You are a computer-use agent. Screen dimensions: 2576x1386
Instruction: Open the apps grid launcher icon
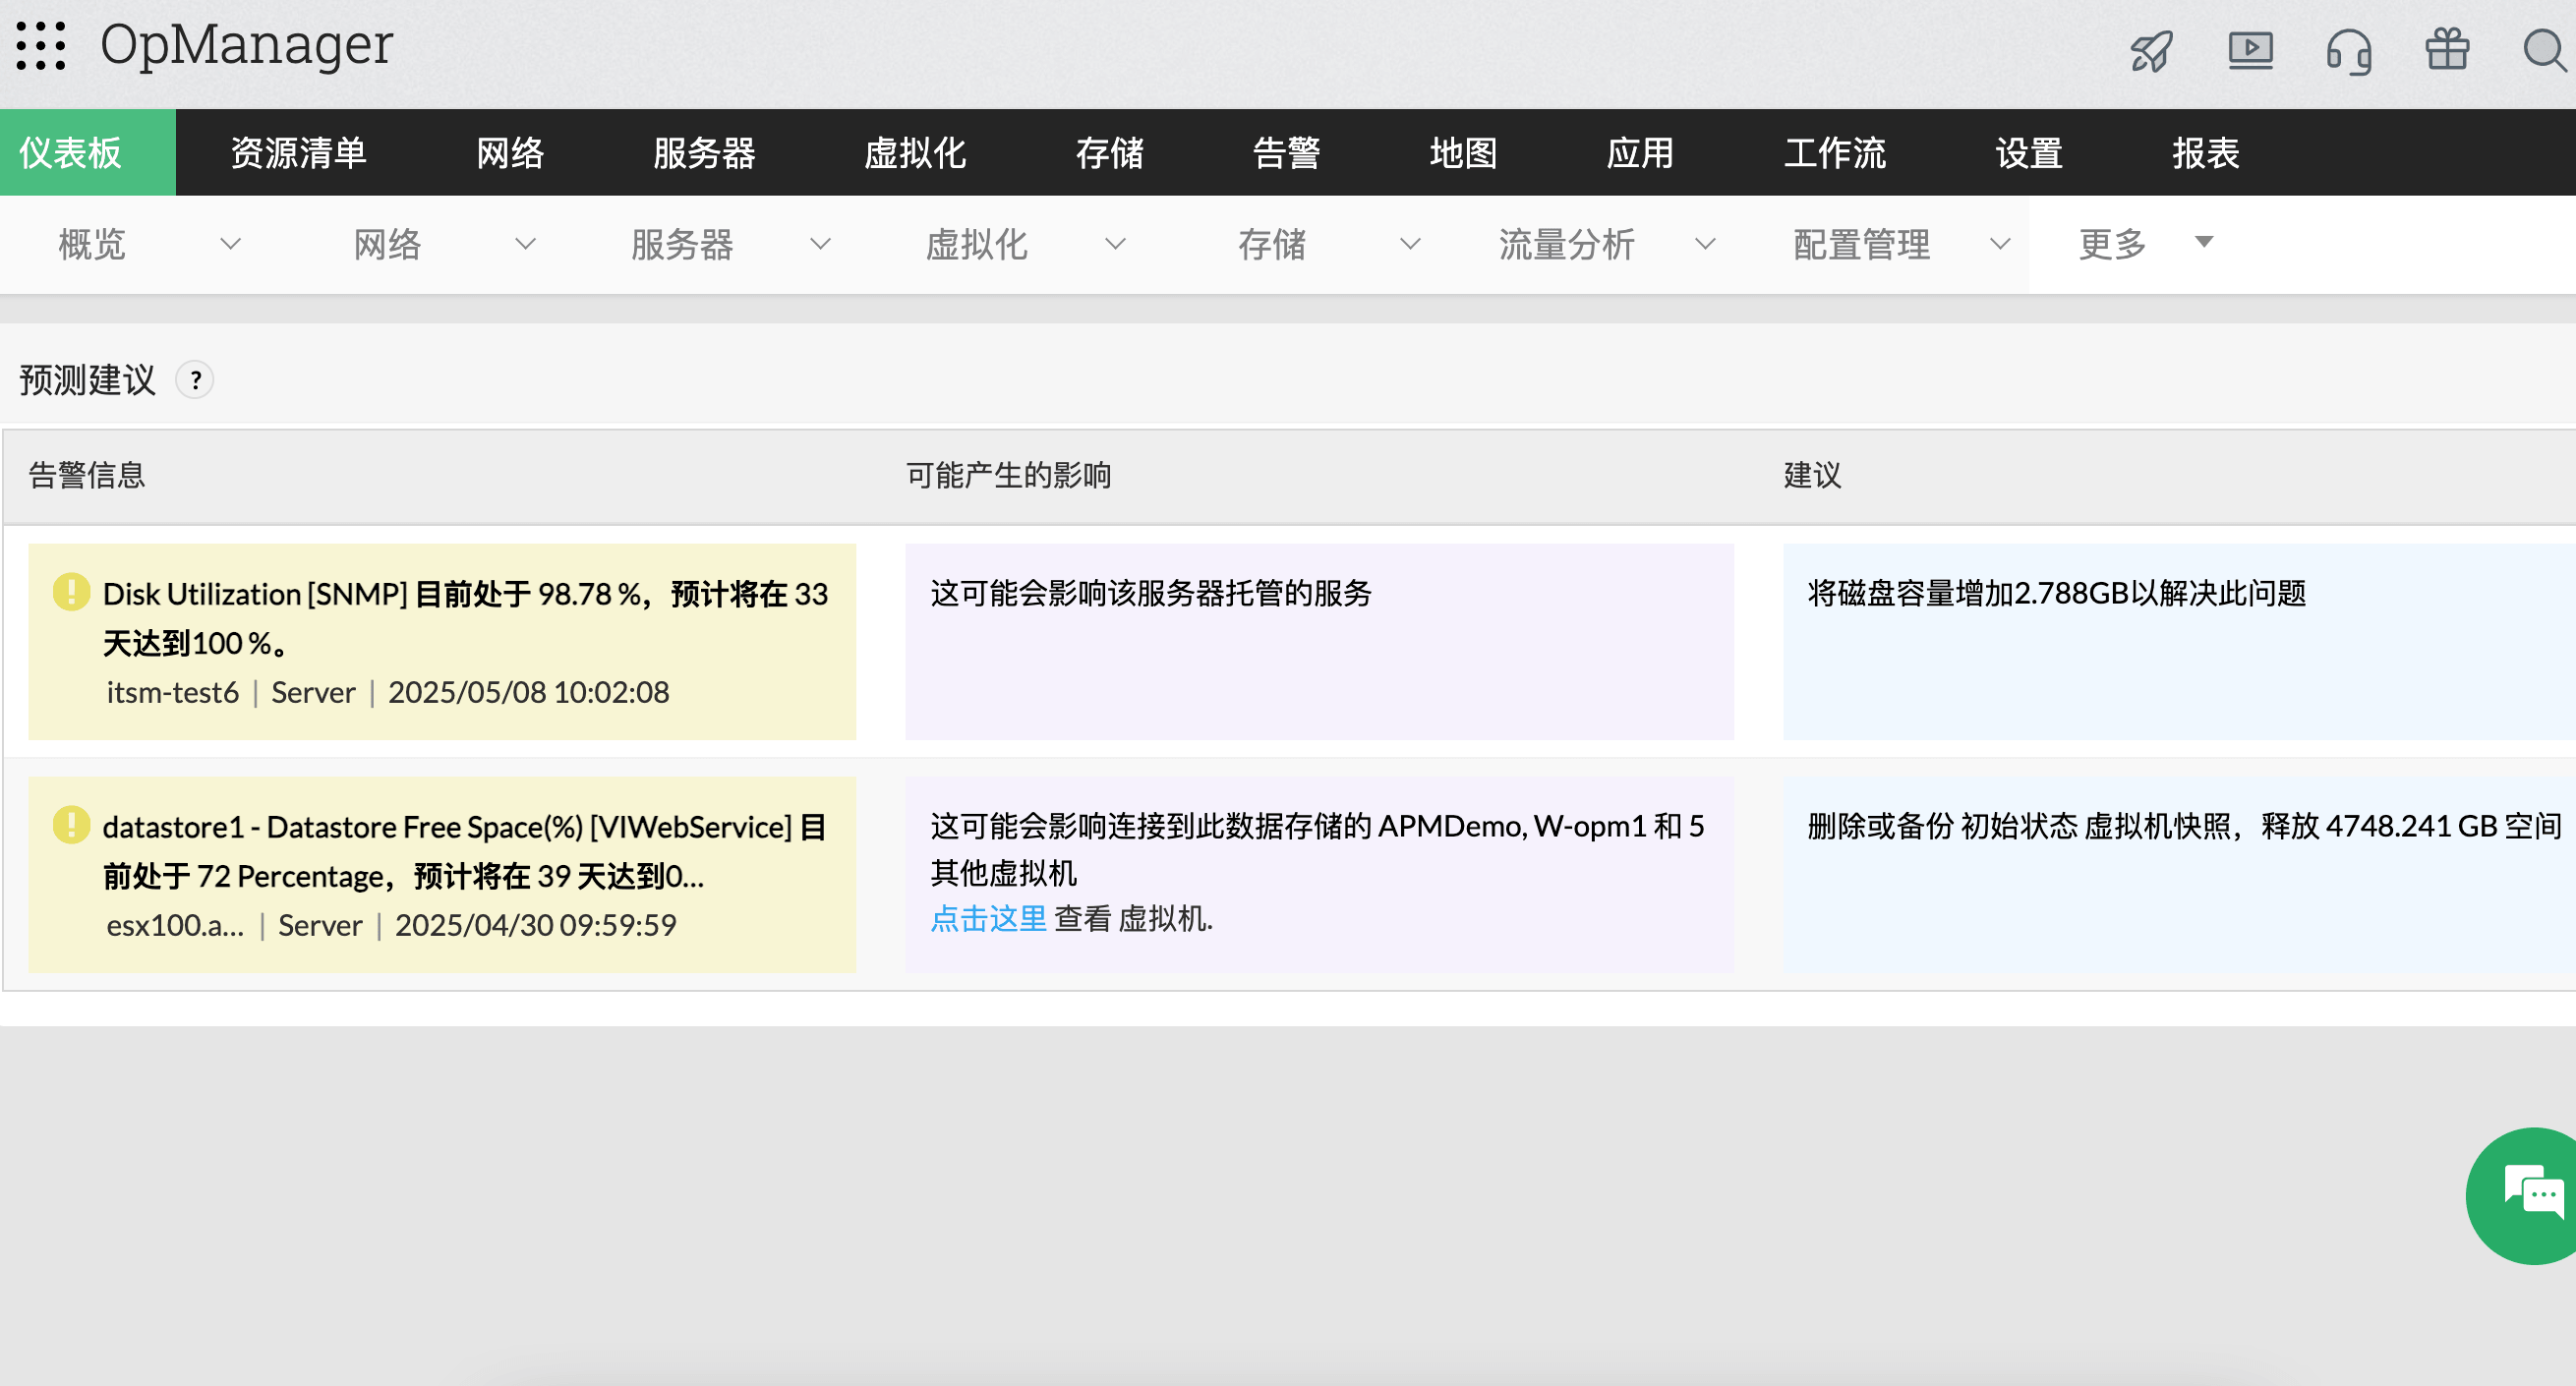[41, 46]
